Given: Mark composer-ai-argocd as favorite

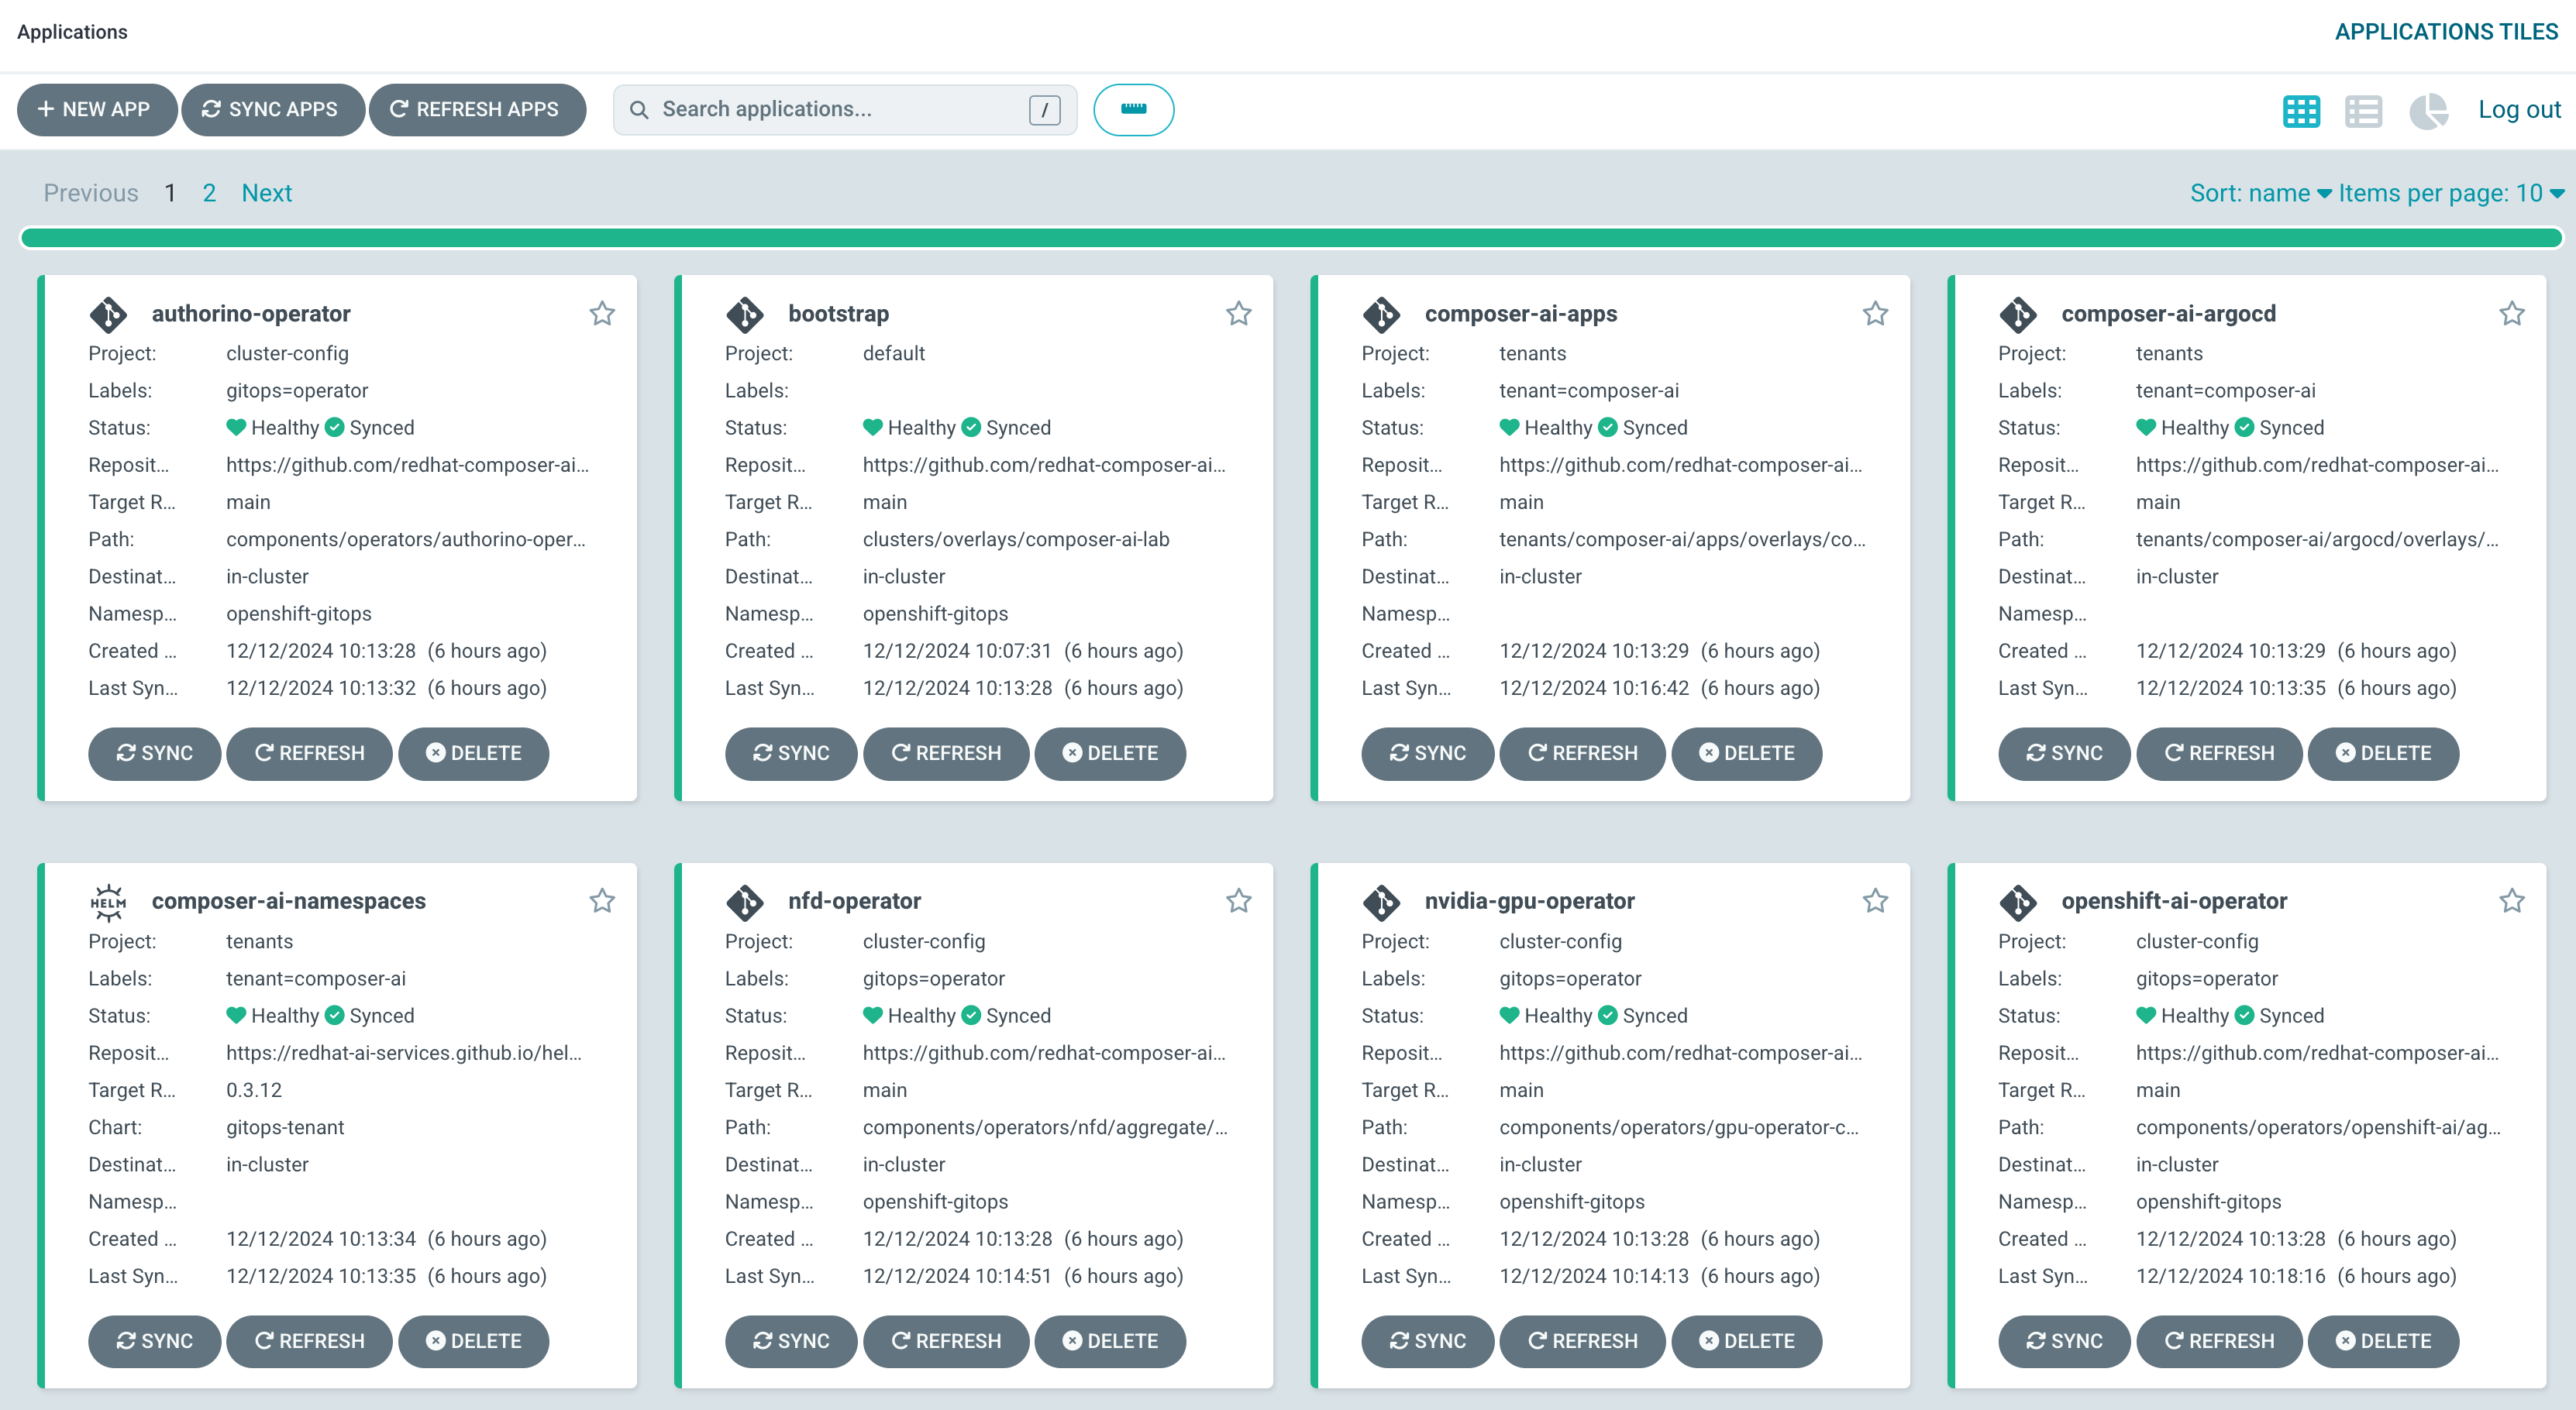Looking at the screenshot, I should tap(2512, 314).
